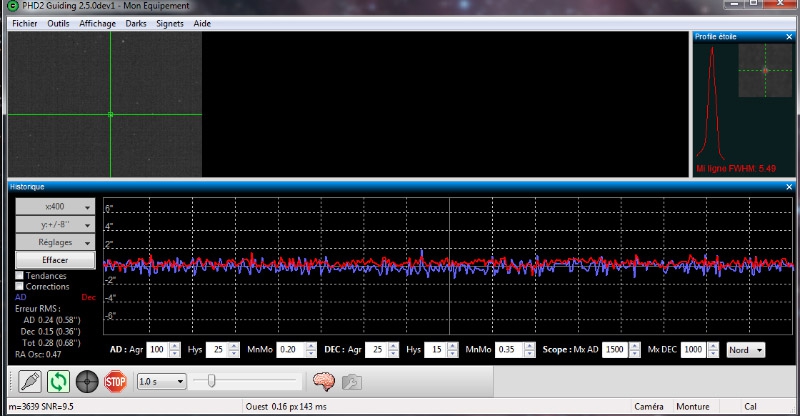Click the m=3639 SNR=9.5 status text
Image resolution: width=800 pixels, height=416 pixels.
(41, 407)
